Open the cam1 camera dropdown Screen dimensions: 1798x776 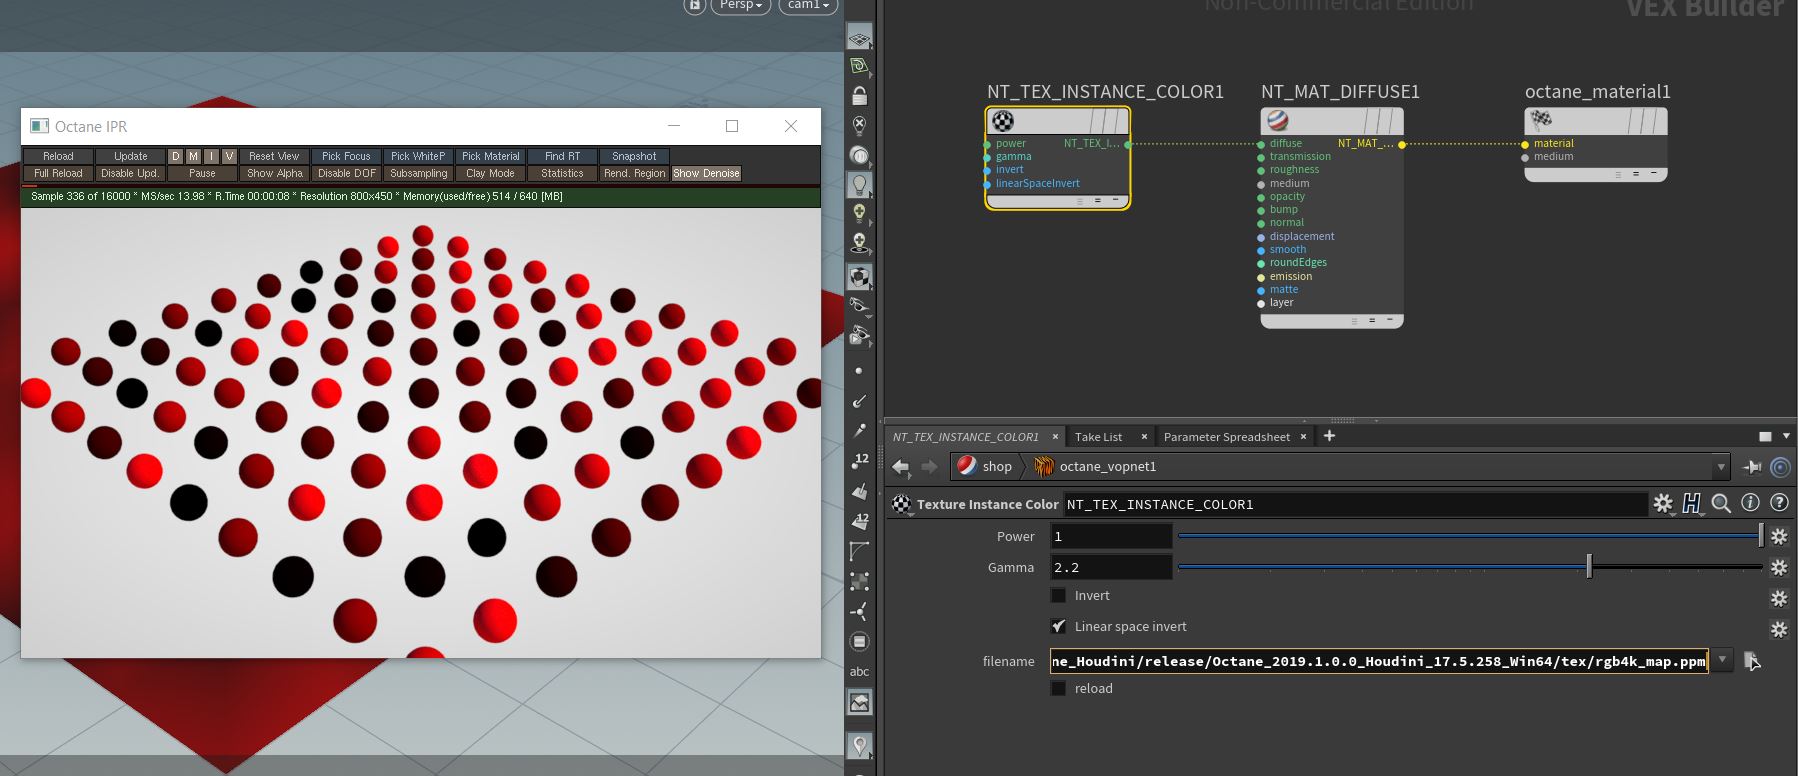[809, 5]
